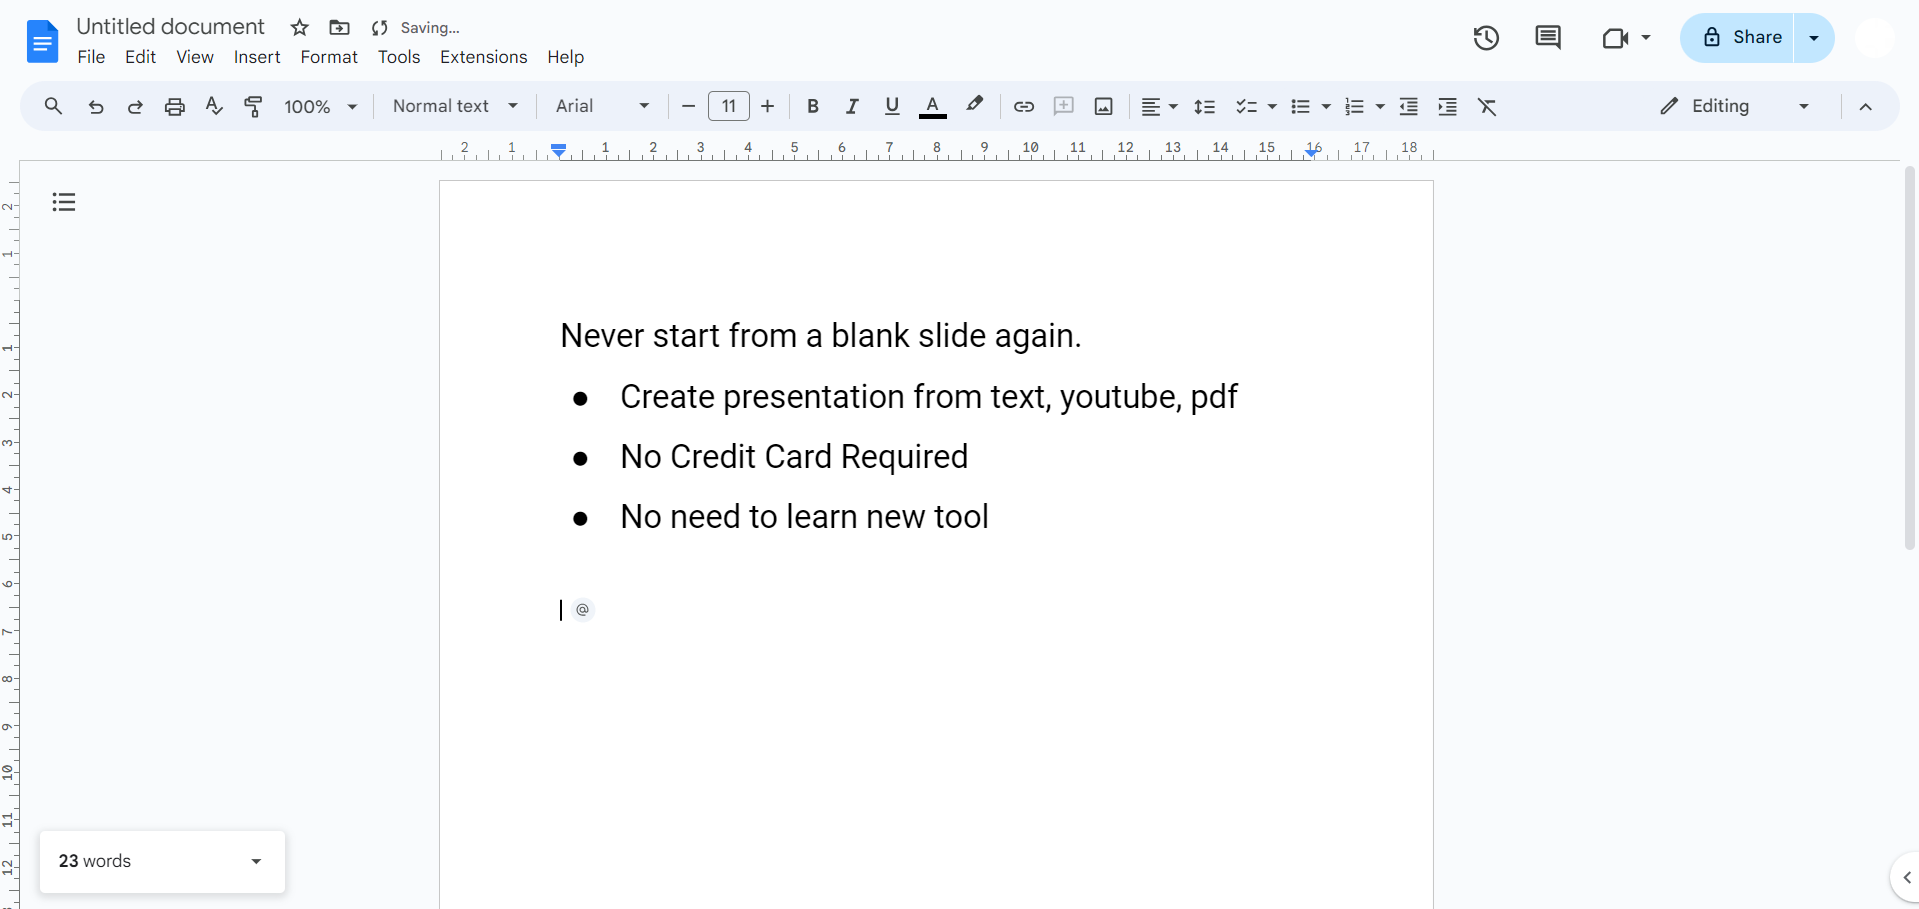Open the Extensions menu
Screen dimensions: 1919x909
(x=483, y=57)
